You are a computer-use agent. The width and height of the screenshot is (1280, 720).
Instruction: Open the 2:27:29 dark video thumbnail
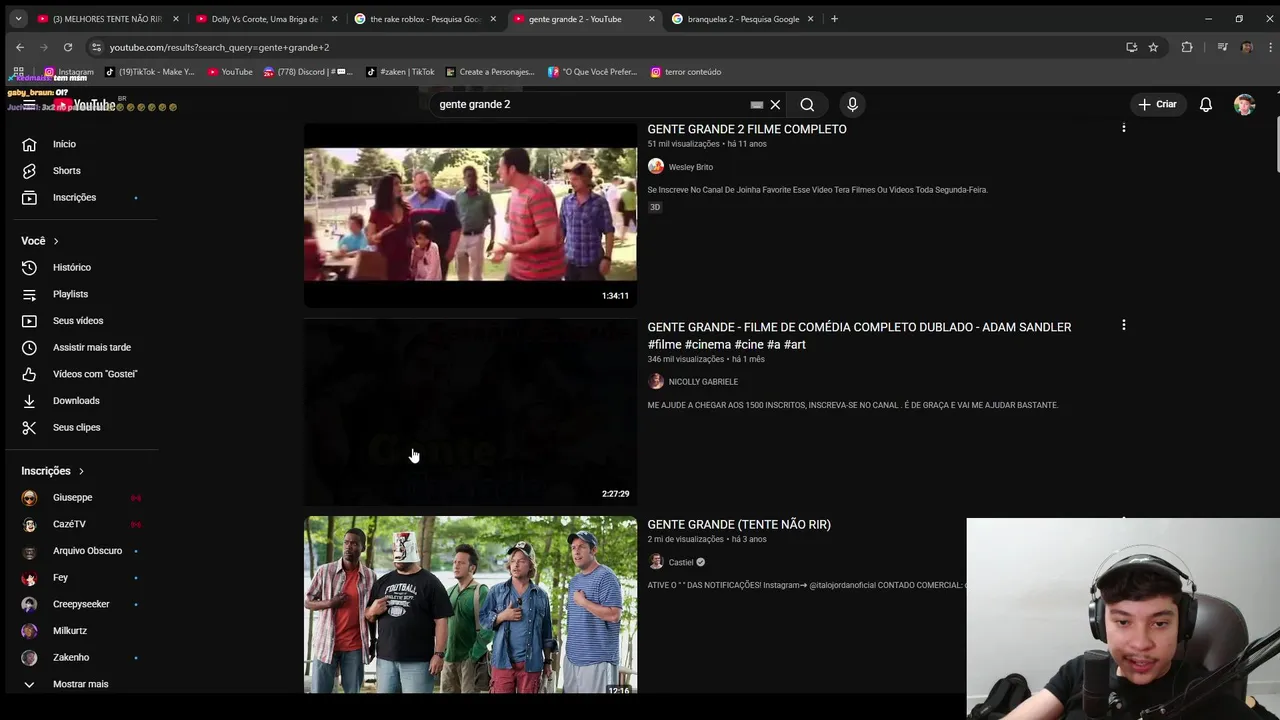470,412
